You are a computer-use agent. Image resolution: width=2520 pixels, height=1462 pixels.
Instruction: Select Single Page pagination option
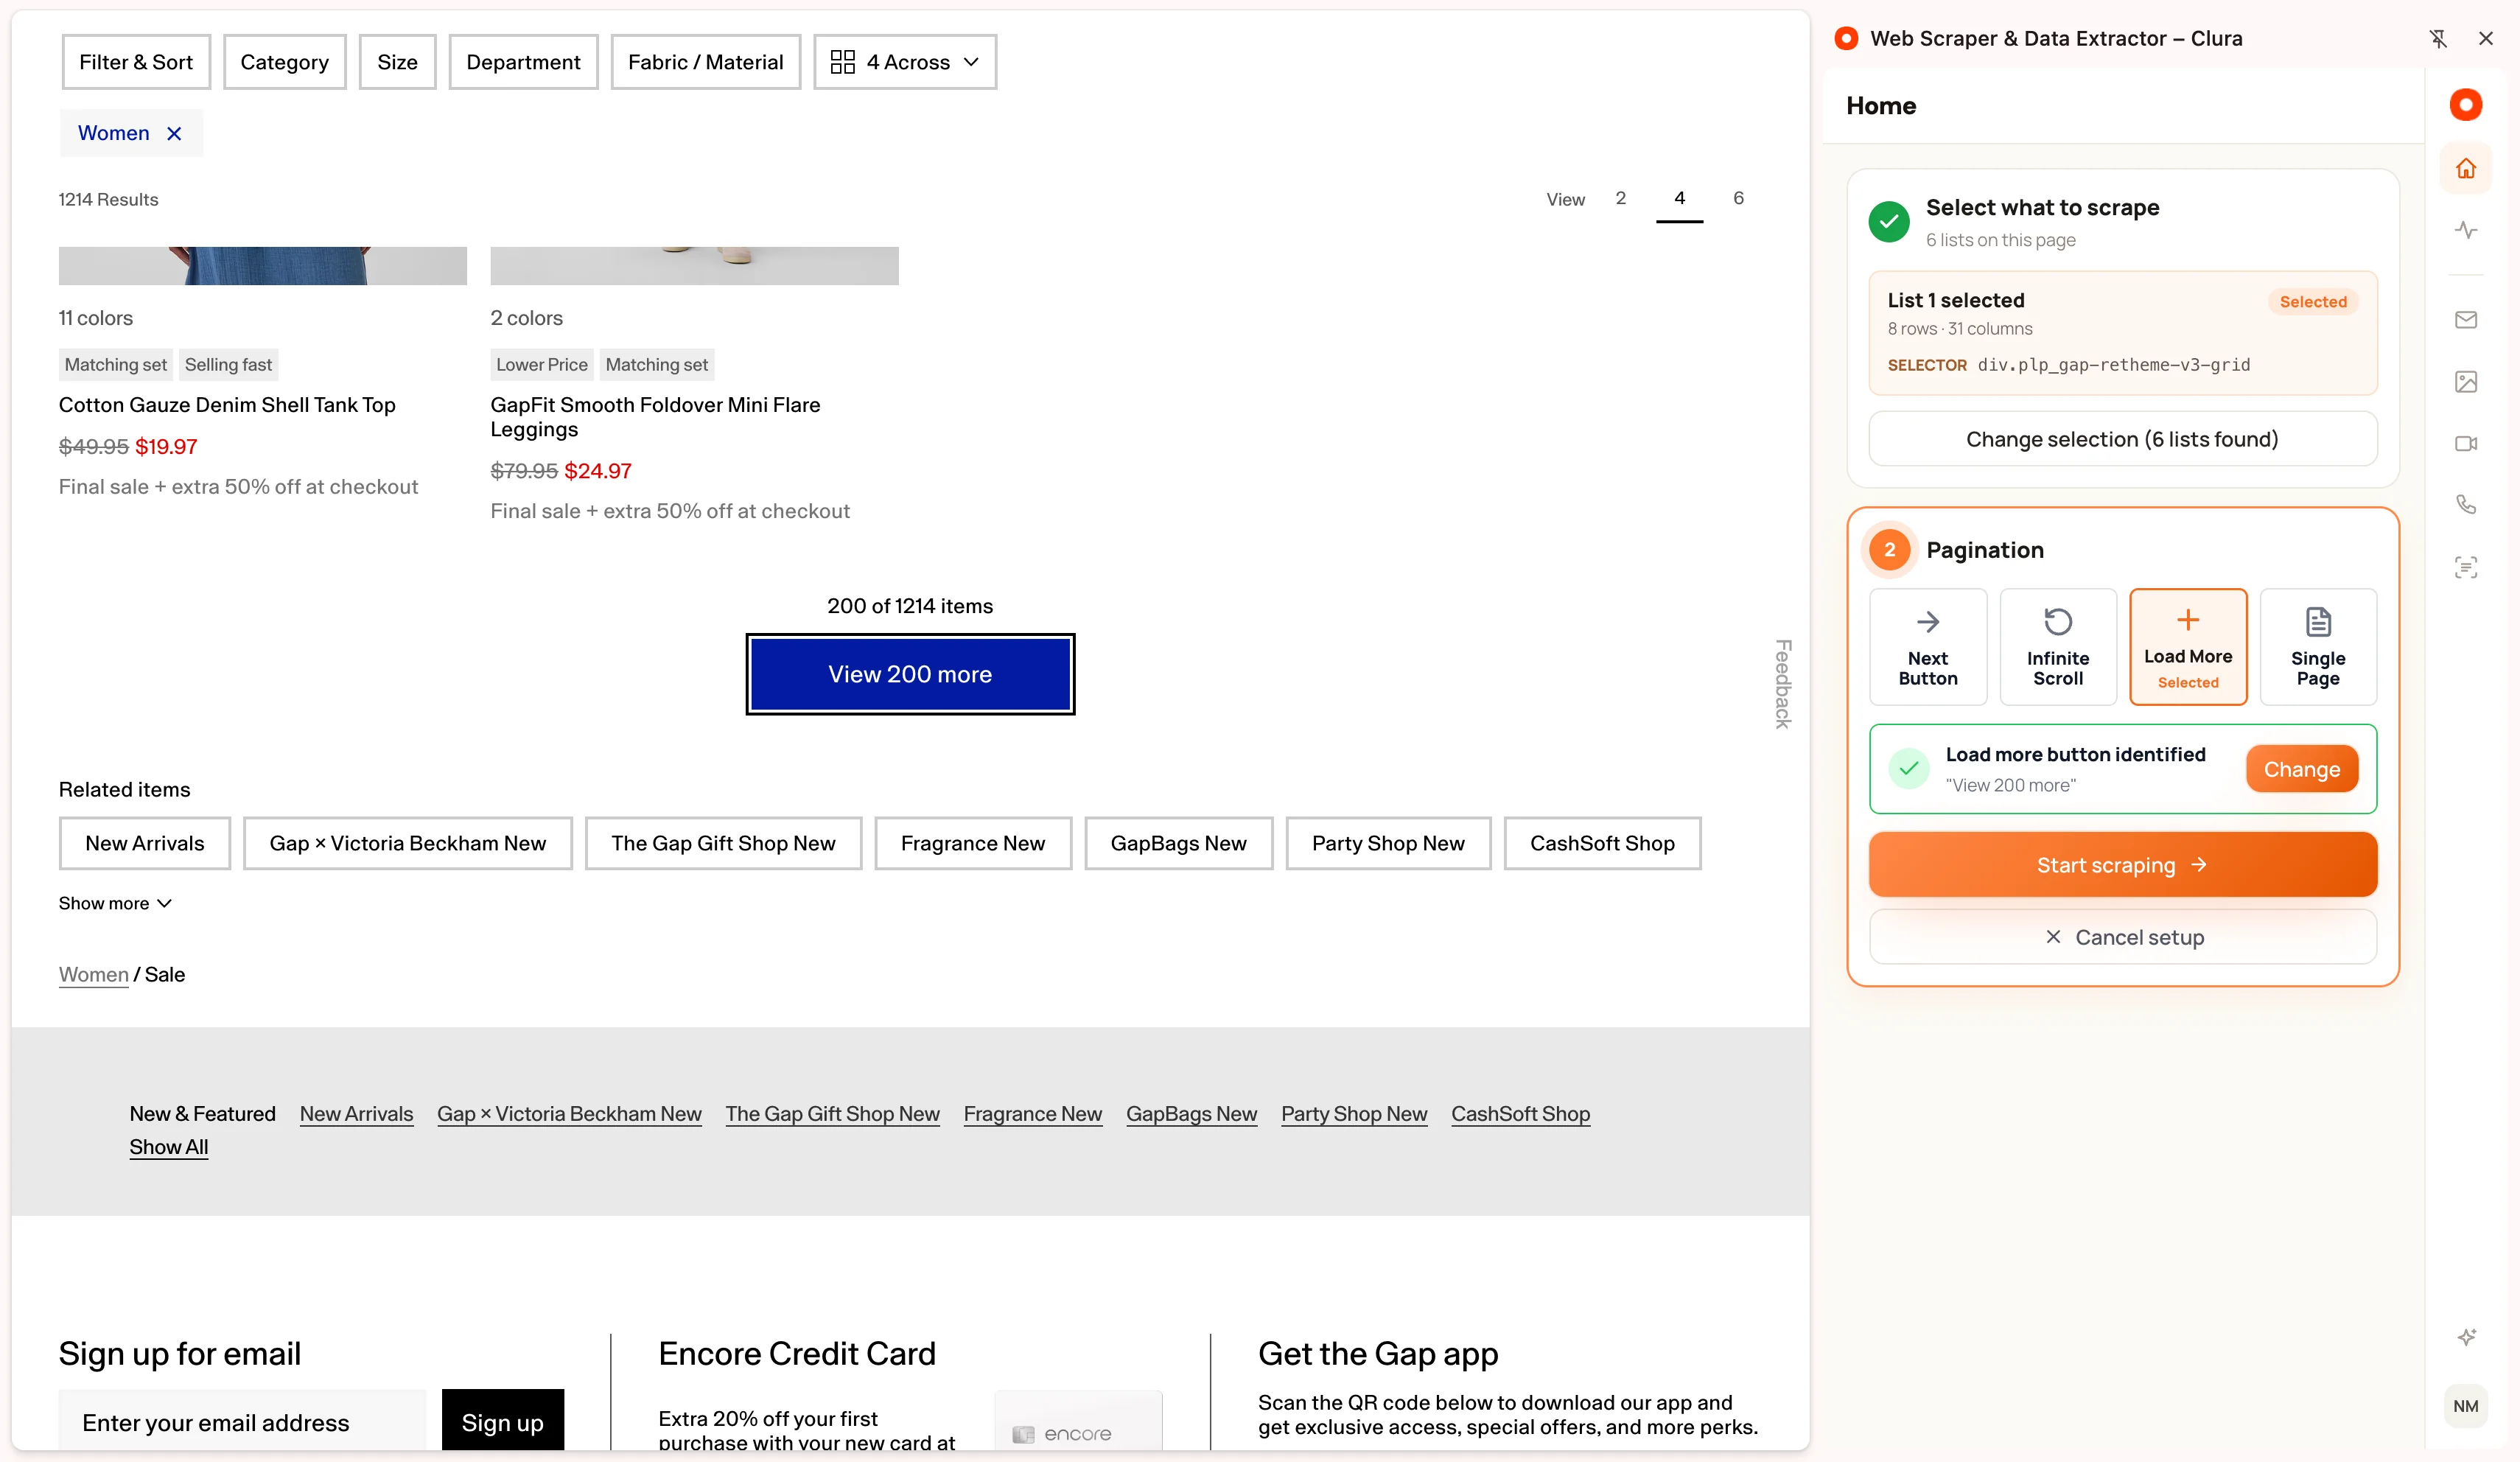[x=2318, y=647]
